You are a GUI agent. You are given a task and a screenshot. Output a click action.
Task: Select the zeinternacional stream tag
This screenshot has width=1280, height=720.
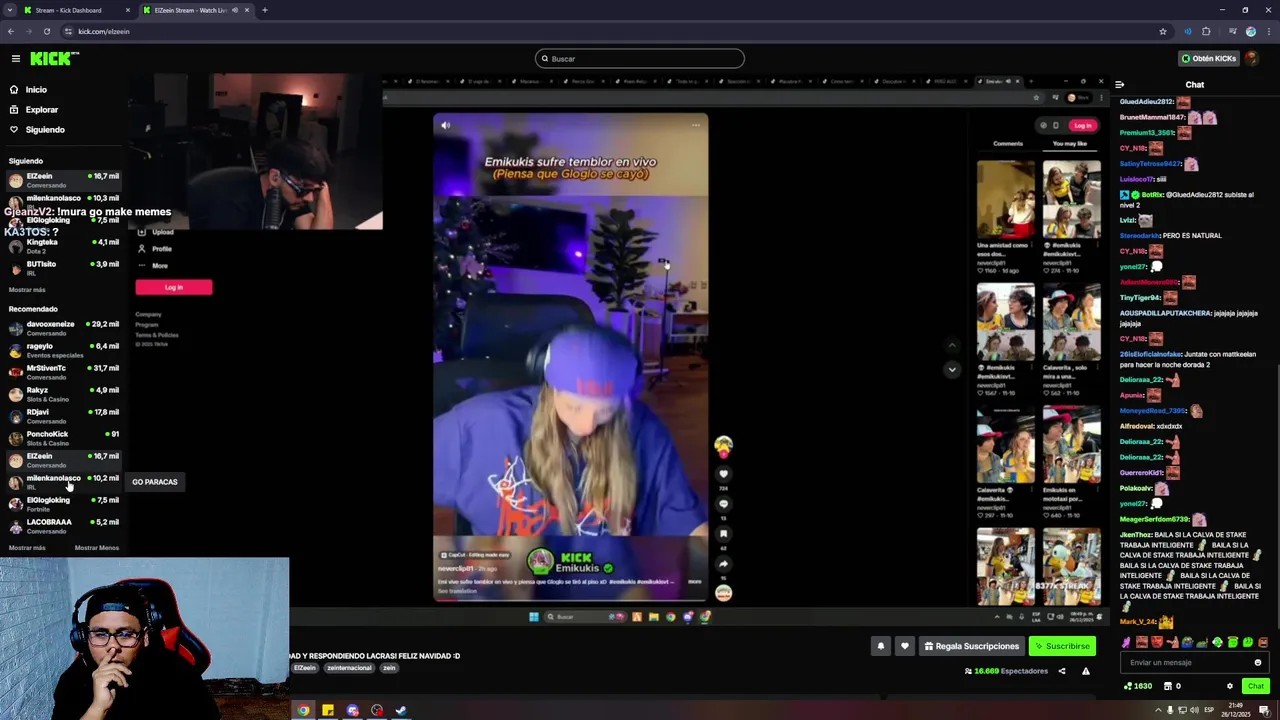pos(349,668)
